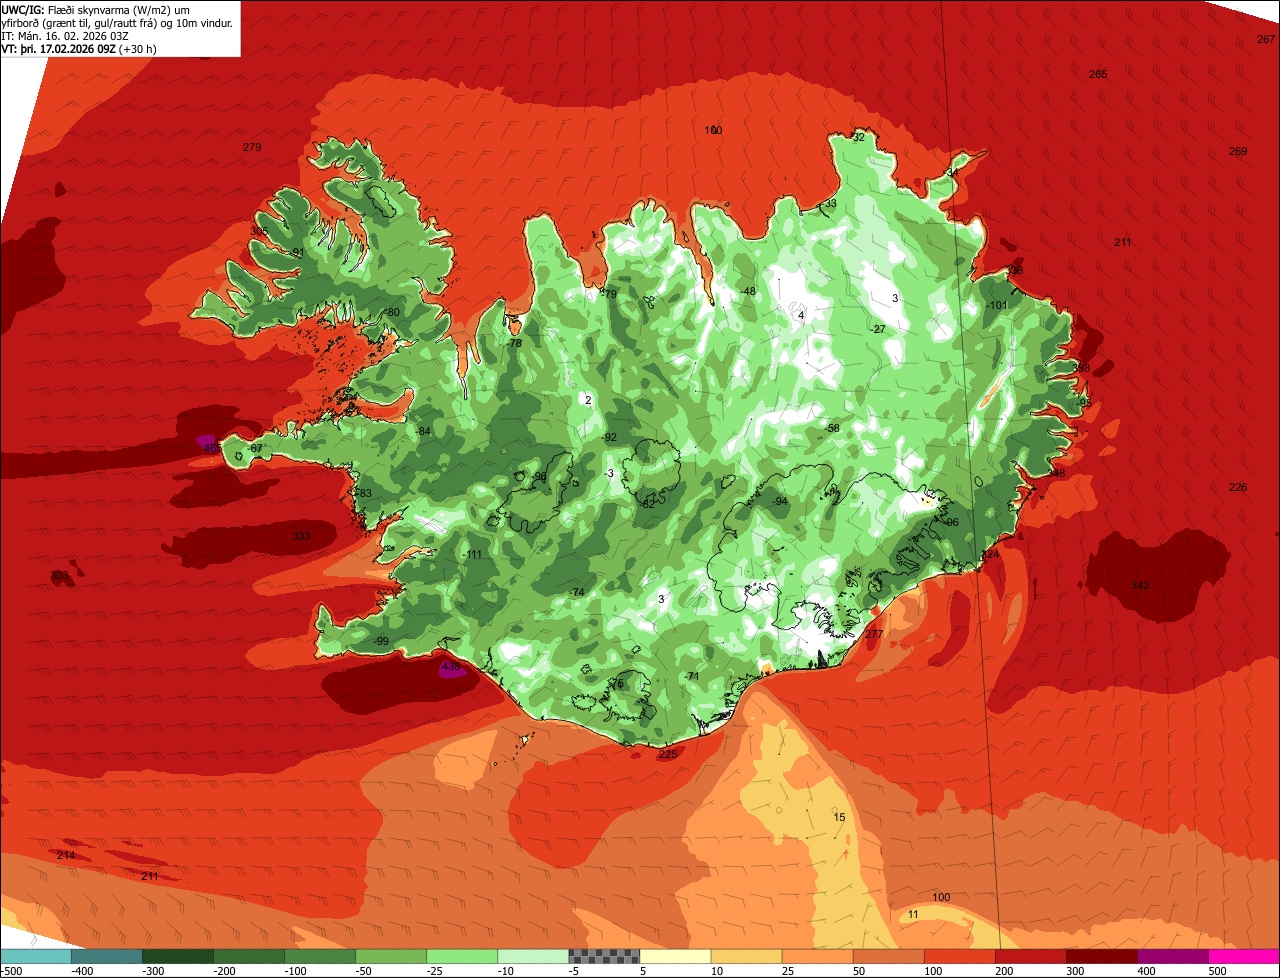Screen dimensions: 1280x978
Task: Click the map value 267 in the top corner
Action: [1265, 39]
